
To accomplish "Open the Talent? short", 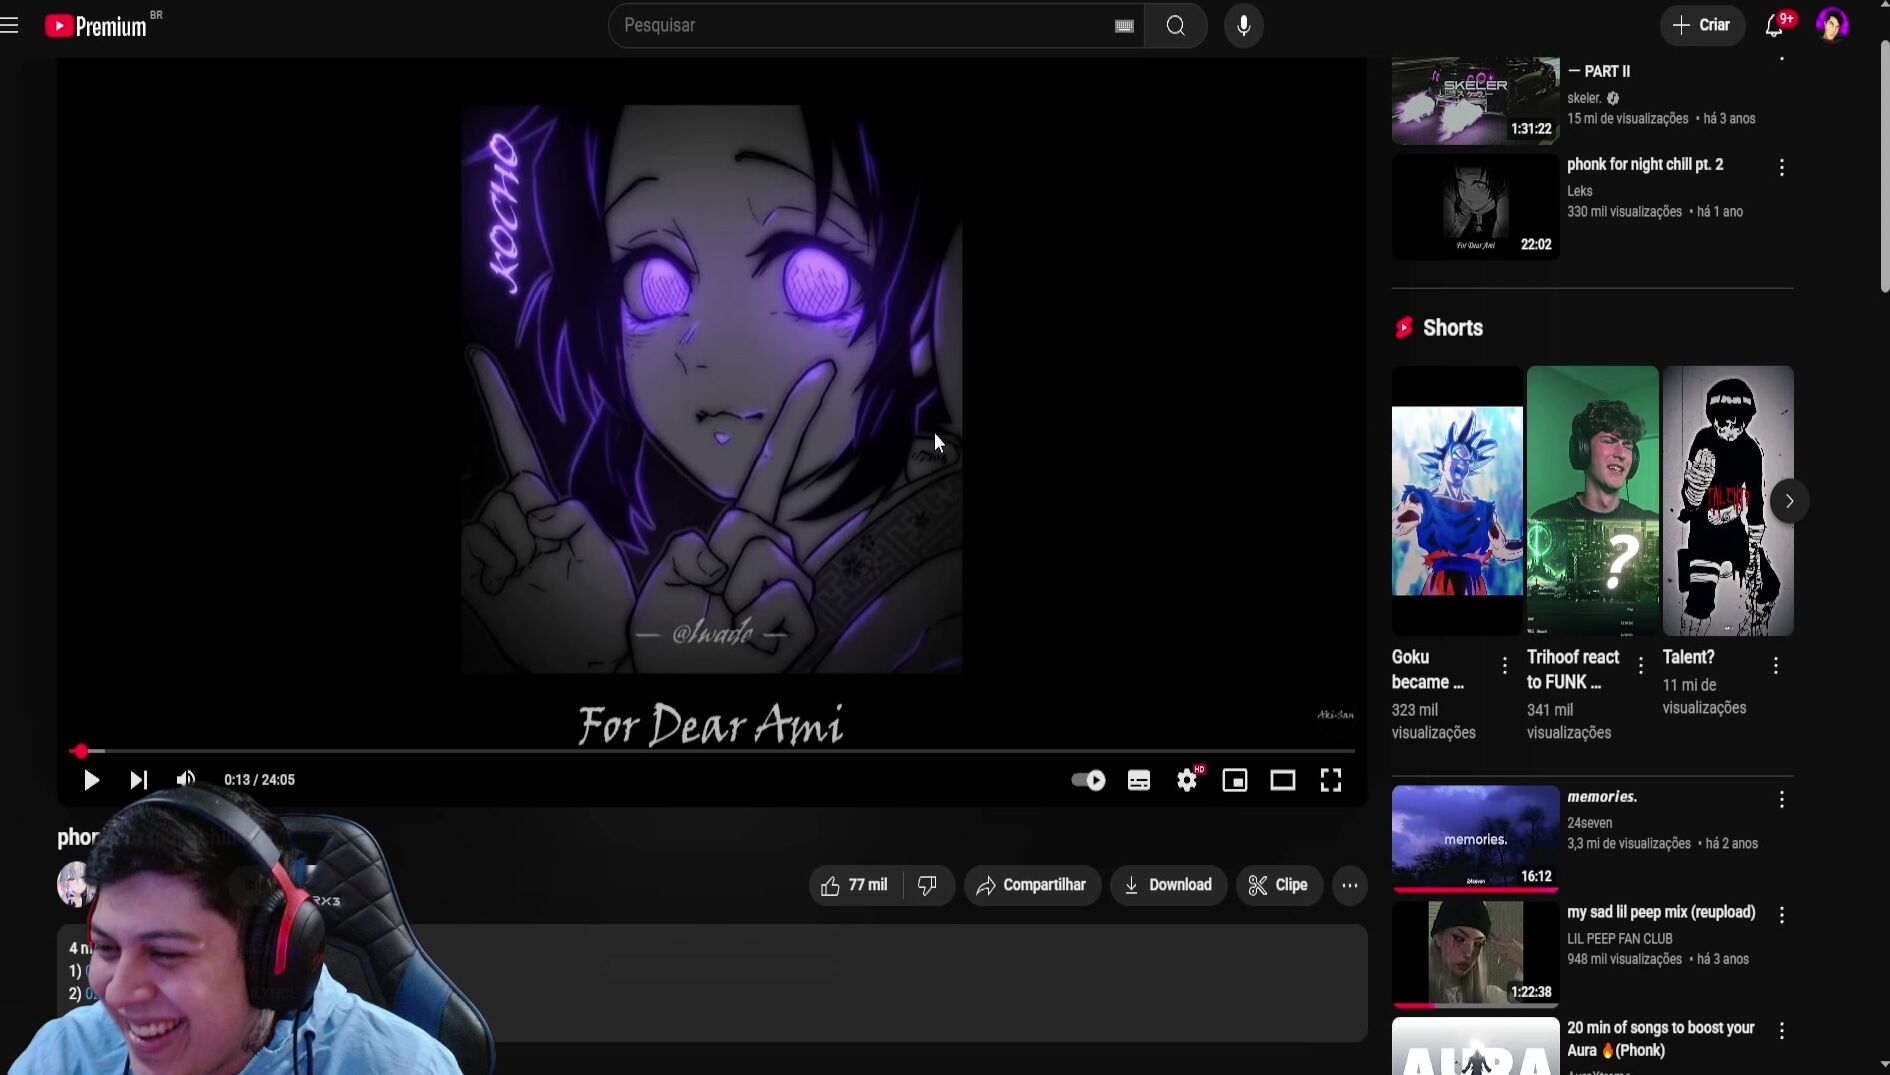I will pyautogui.click(x=1728, y=500).
